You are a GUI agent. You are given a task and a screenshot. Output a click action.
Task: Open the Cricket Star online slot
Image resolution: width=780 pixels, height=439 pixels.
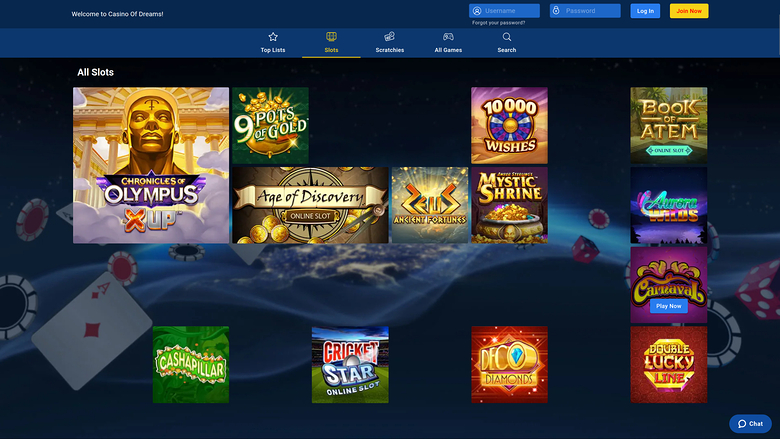pyautogui.click(x=350, y=364)
